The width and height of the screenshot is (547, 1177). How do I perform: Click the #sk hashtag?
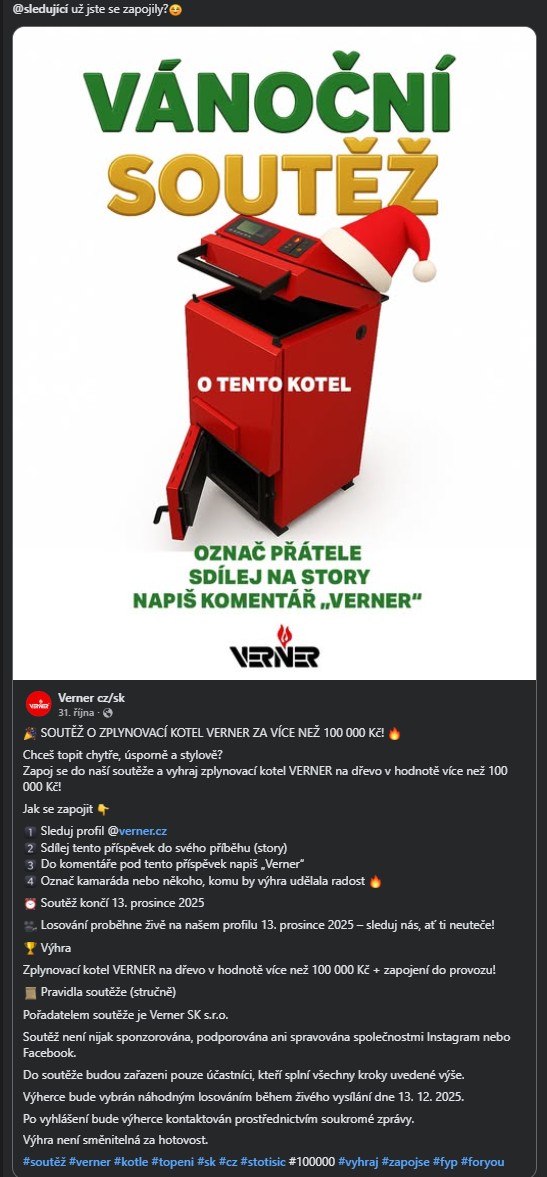tap(206, 1161)
